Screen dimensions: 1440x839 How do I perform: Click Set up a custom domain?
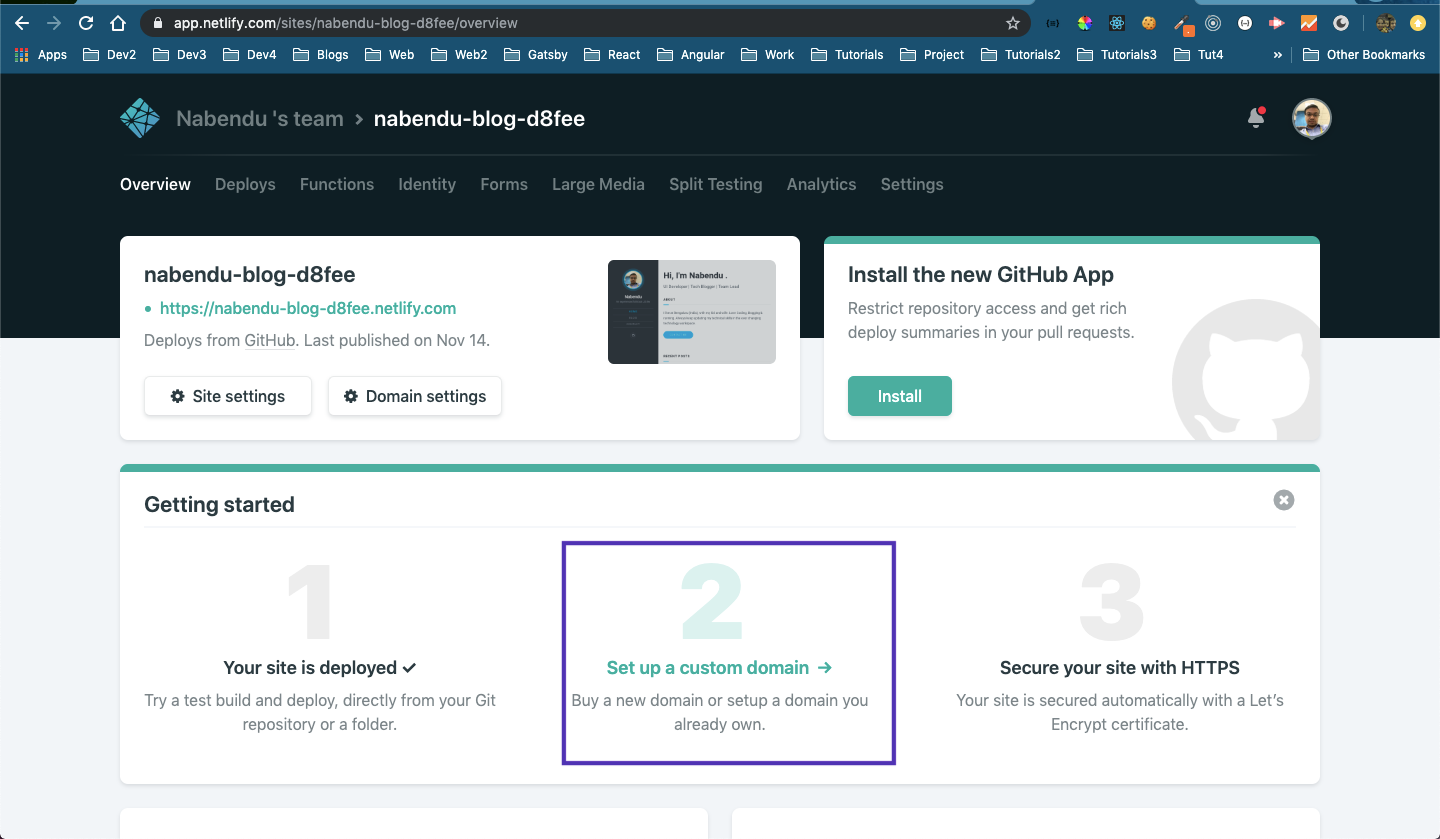pos(720,667)
